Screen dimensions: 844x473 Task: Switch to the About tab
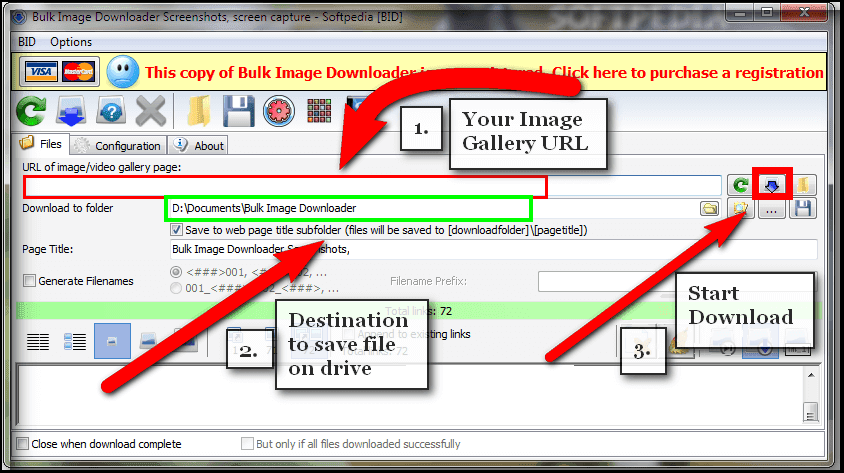pos(198,146)
